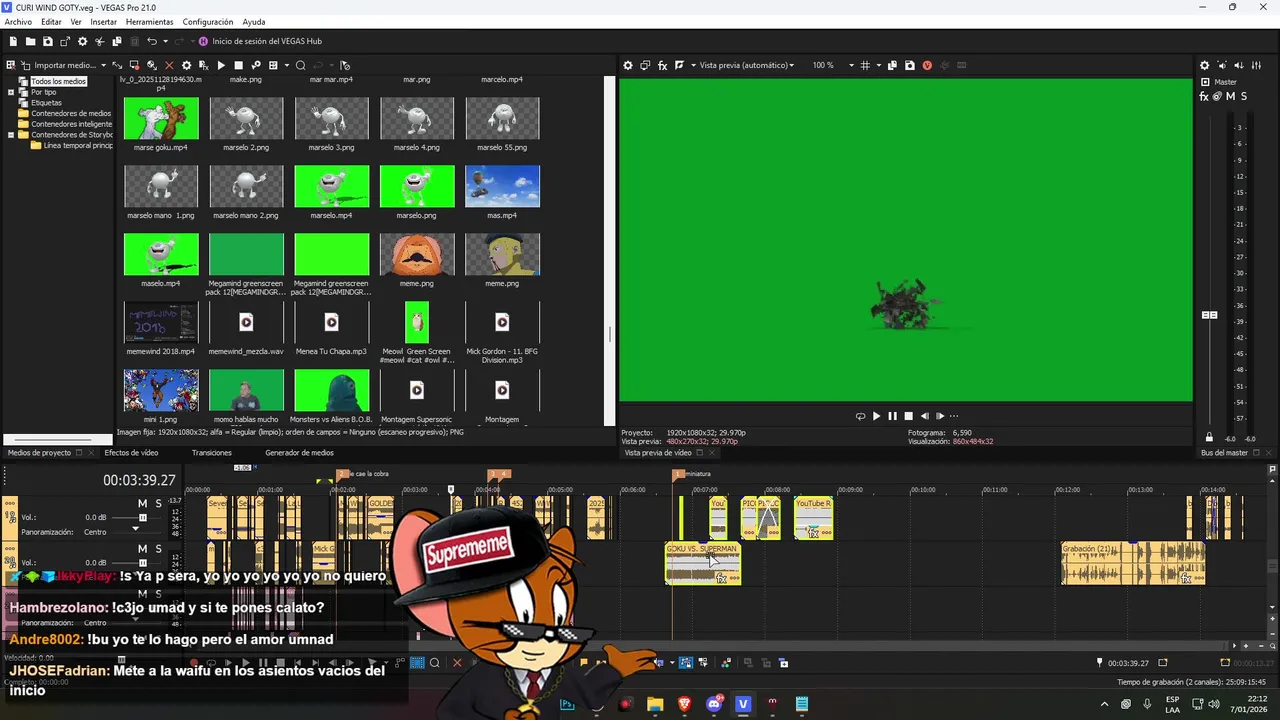Adjust first track Panoramización slider

point(136,528)
